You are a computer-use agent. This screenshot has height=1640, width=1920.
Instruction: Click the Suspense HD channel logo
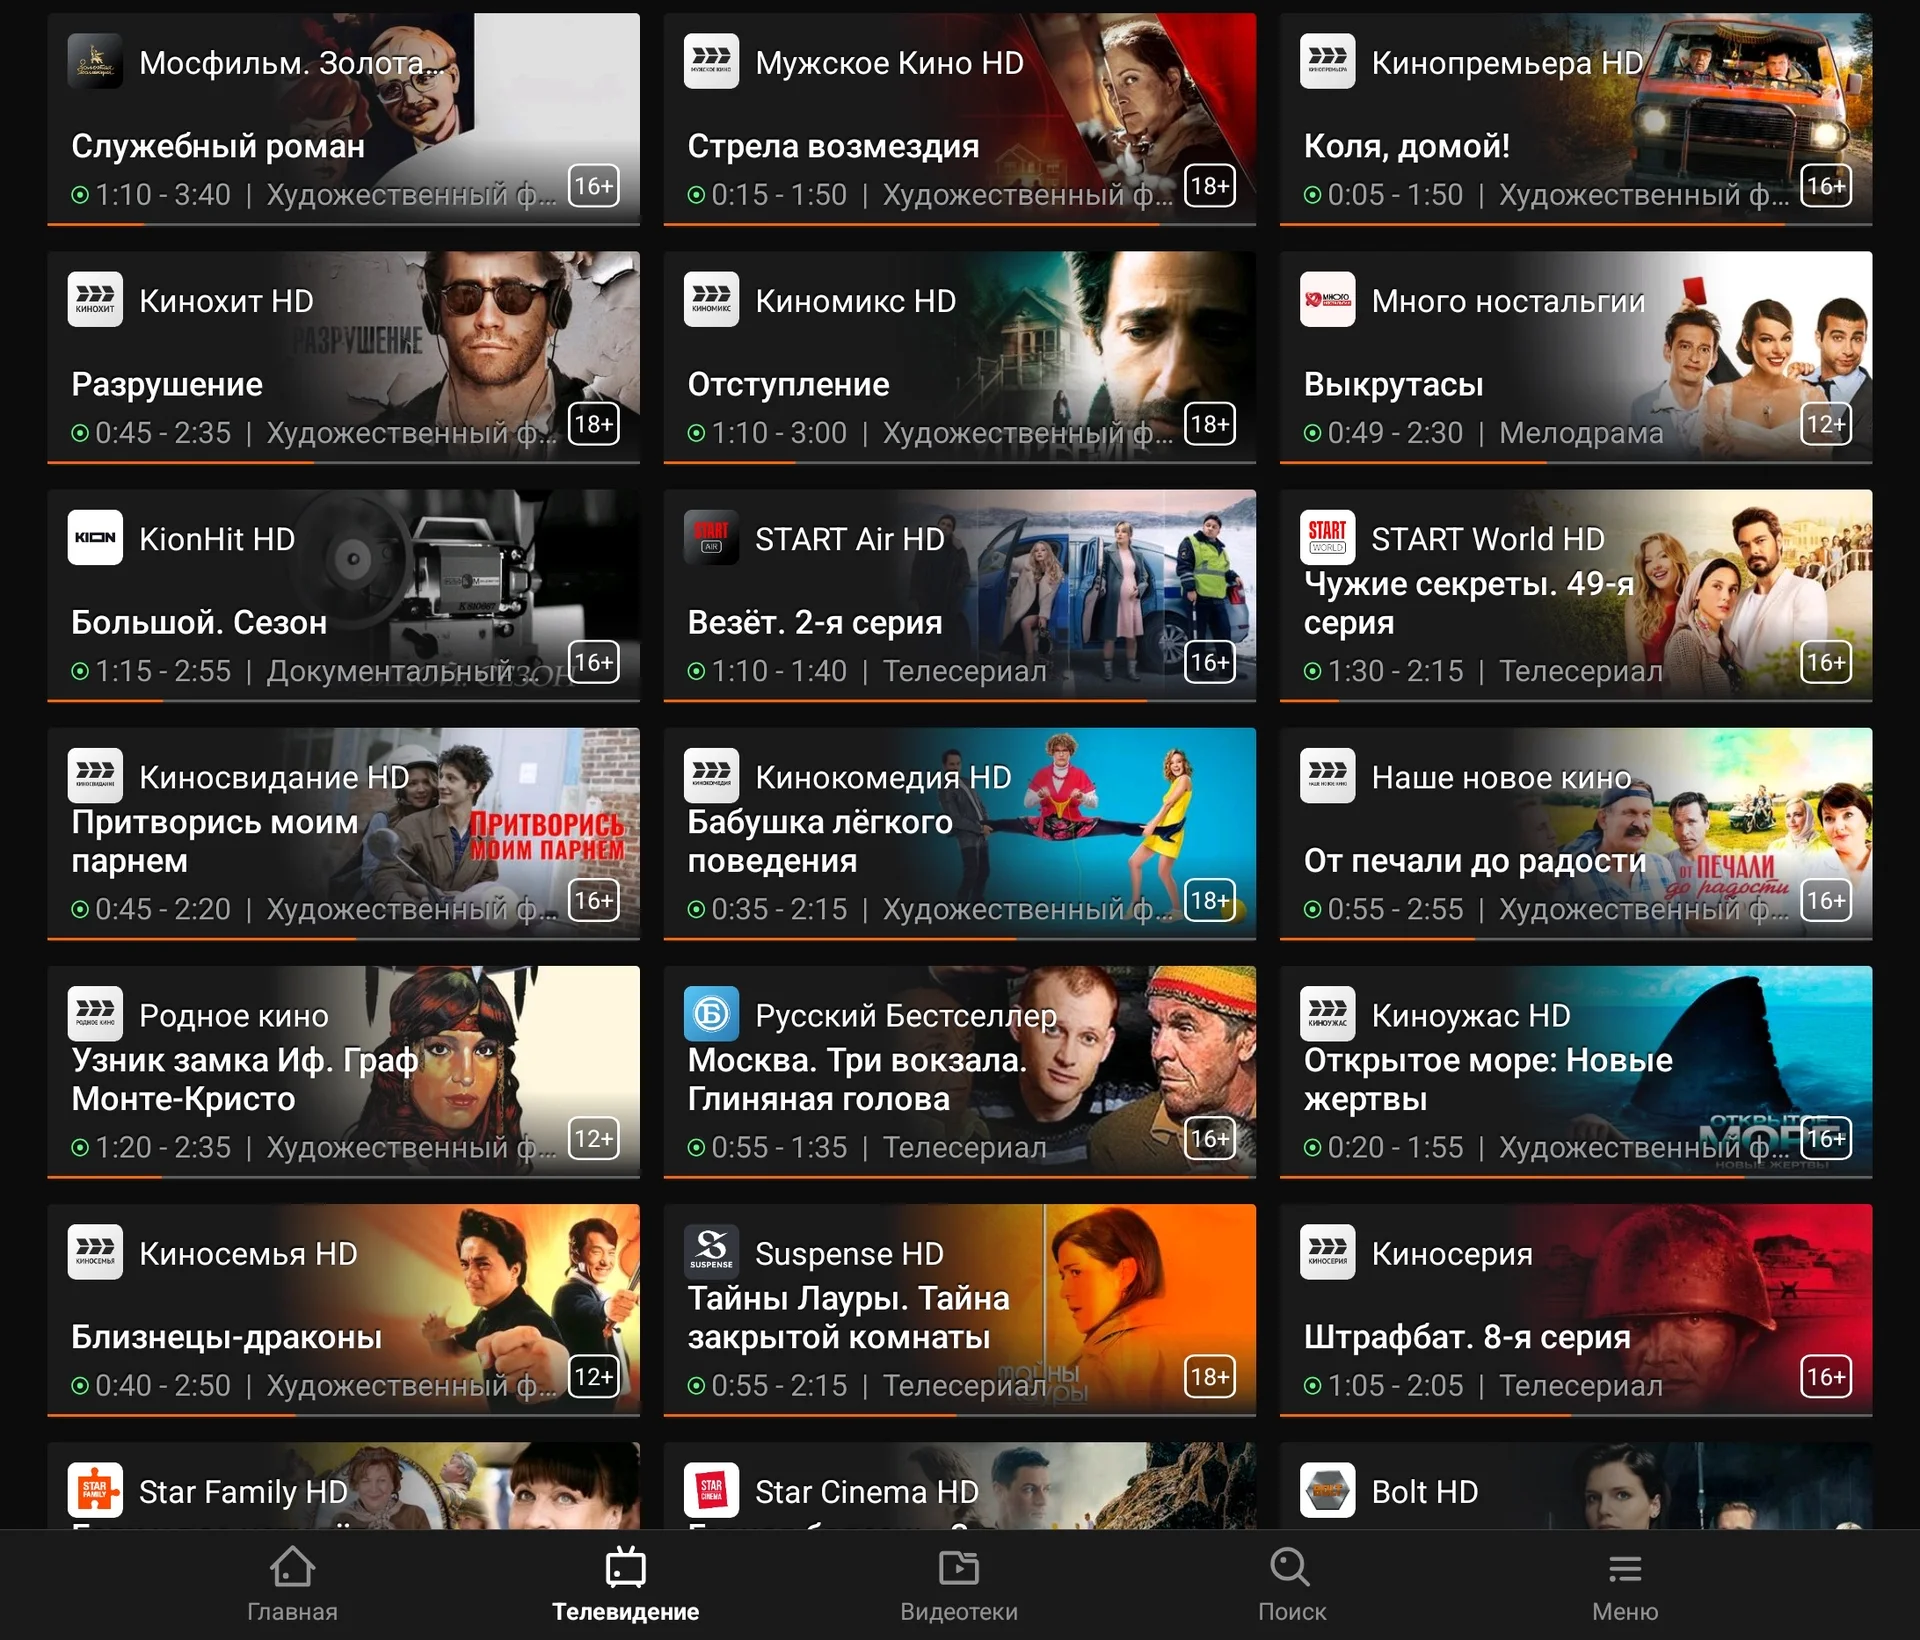(711, 1251)
